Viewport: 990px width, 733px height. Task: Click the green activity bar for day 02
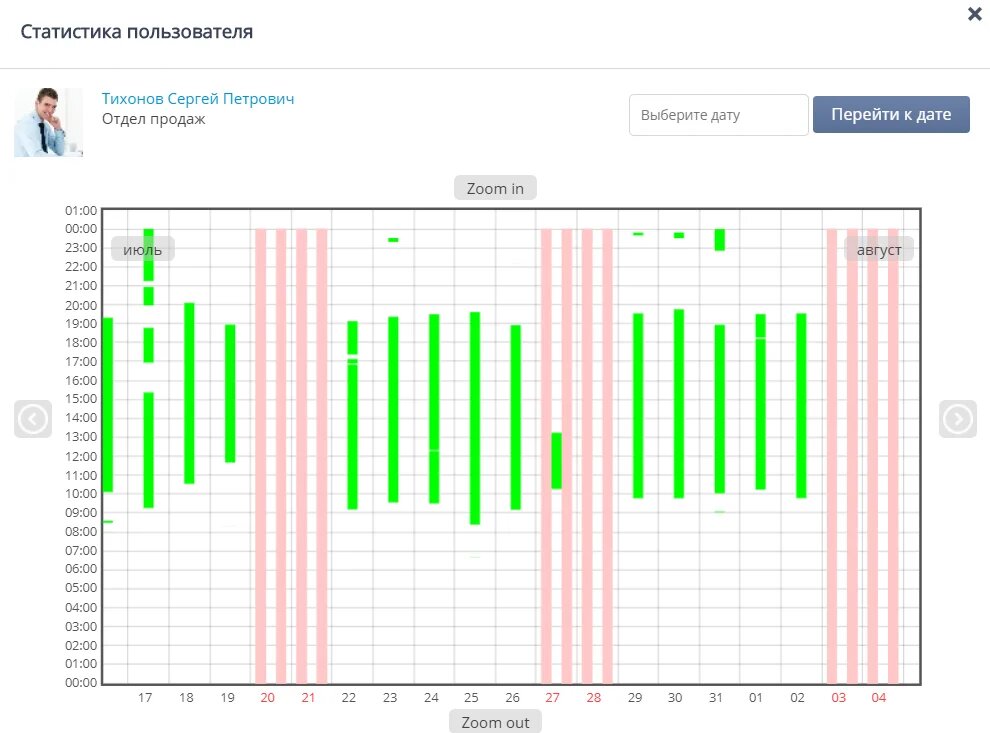(801, 405)
